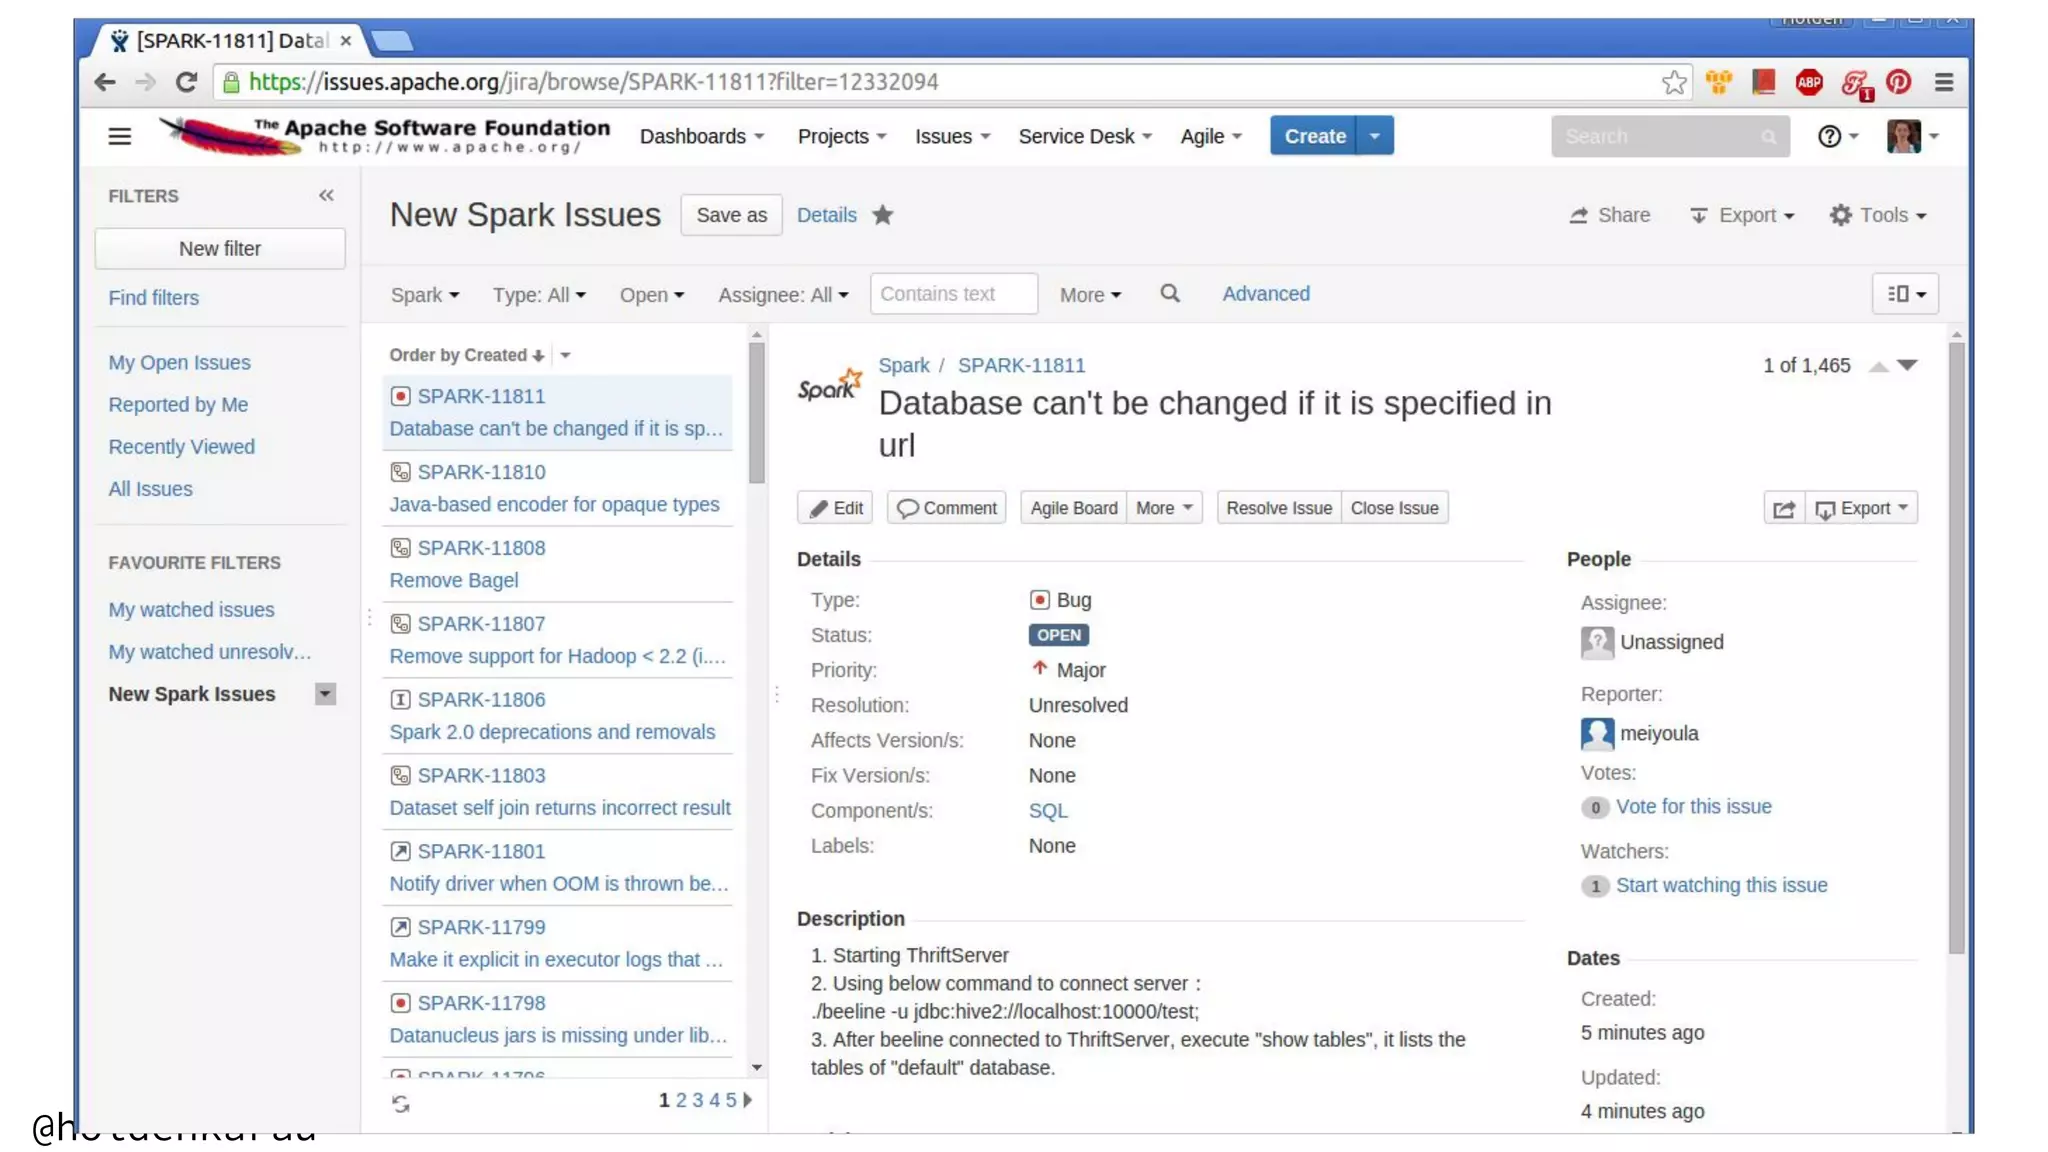Open SPARK-11808 Remove Bagel issue
The height and width of the screenshot is (1152, 2048).
click(481, 548)
